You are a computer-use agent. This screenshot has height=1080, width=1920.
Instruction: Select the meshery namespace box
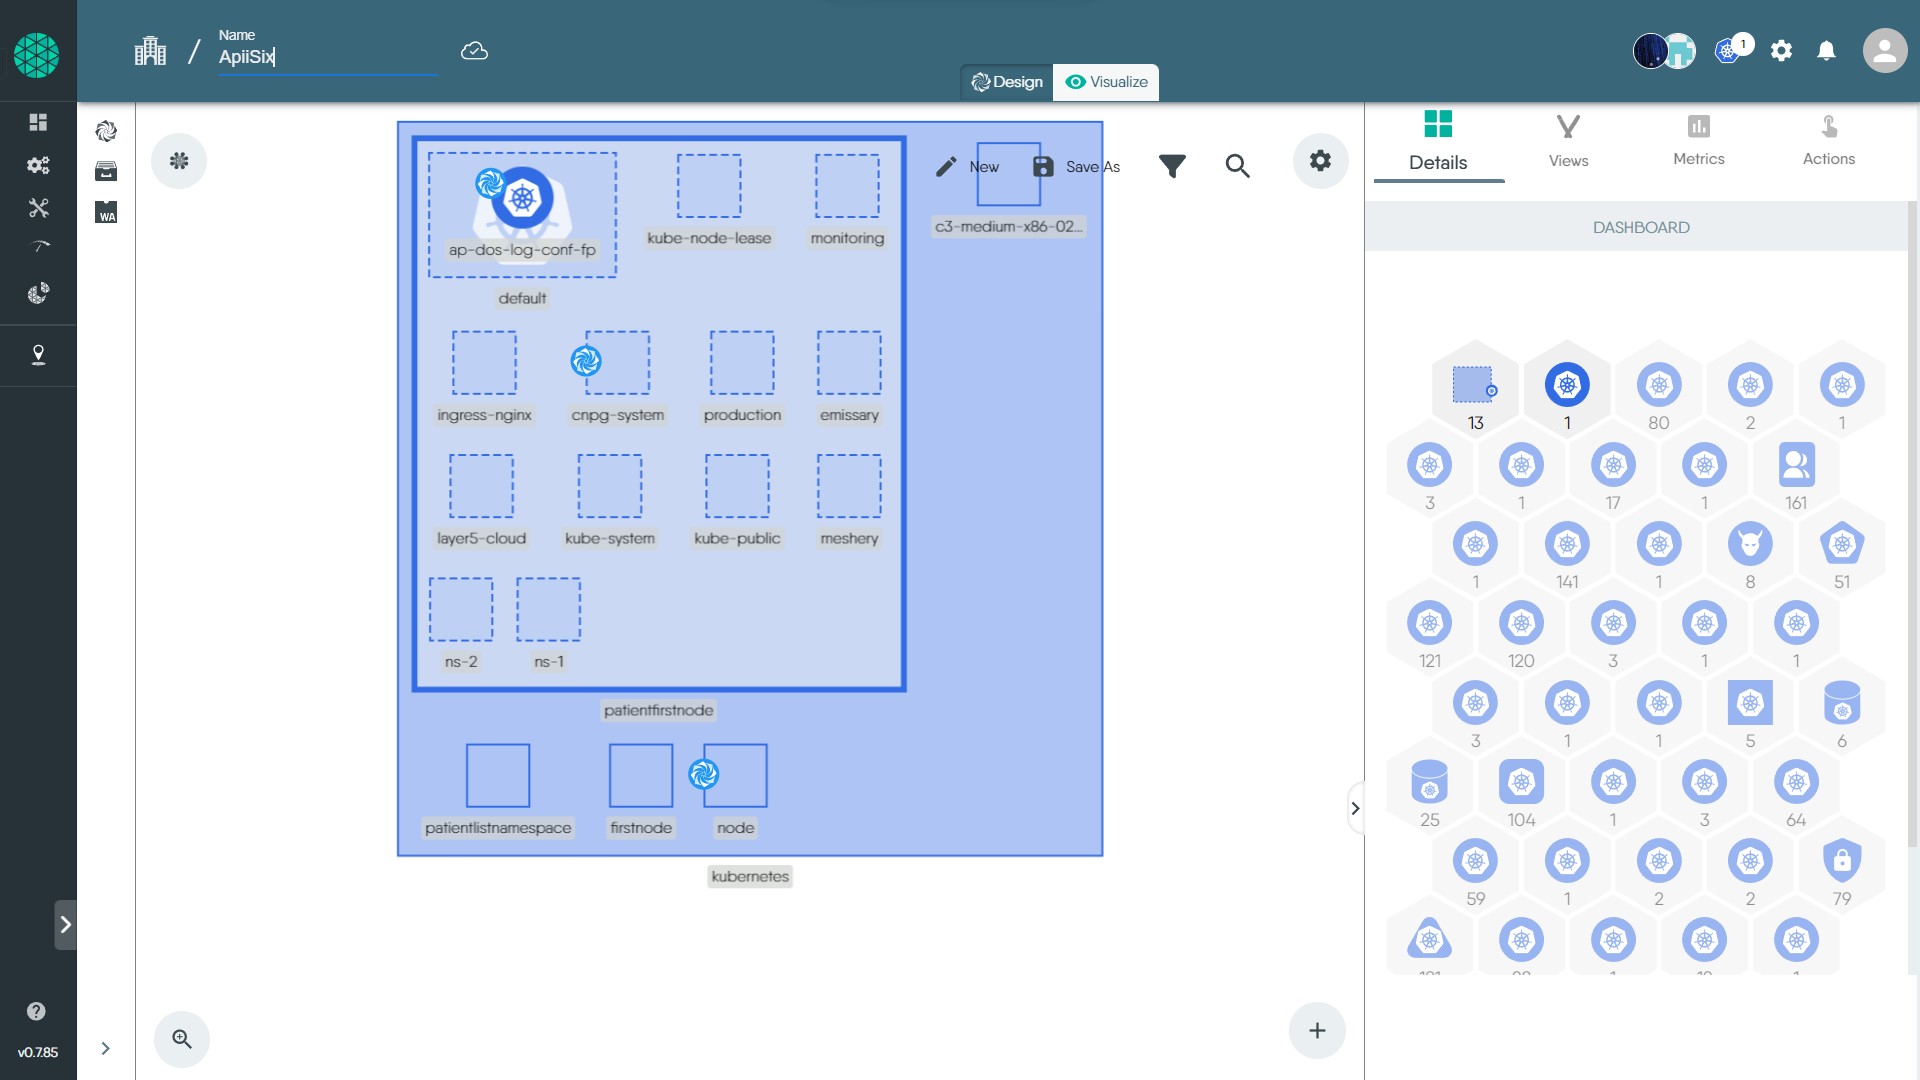tap(849, 486)
